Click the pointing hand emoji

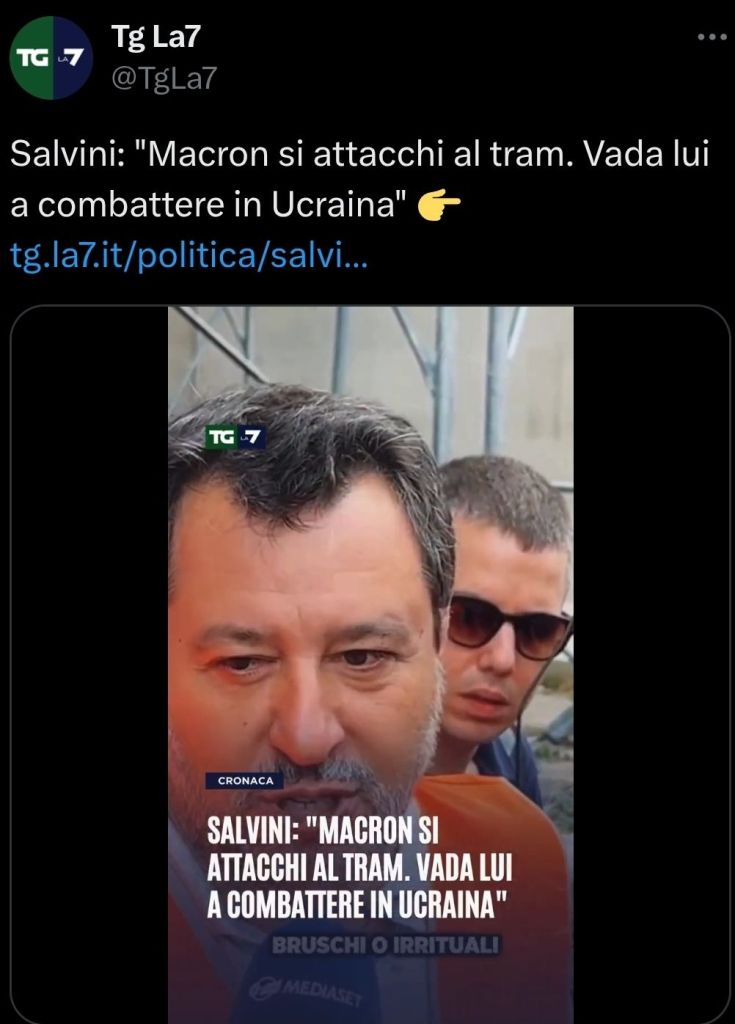(x=439, y=205)
